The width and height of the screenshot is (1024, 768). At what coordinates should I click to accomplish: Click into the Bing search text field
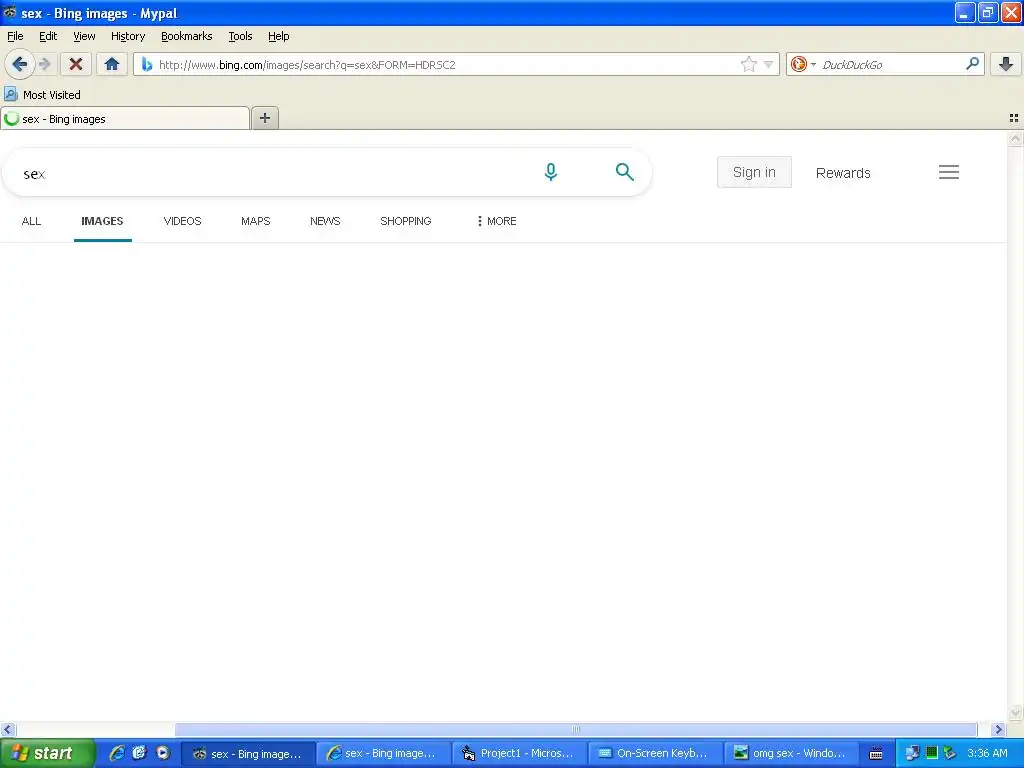pos(274,173)
